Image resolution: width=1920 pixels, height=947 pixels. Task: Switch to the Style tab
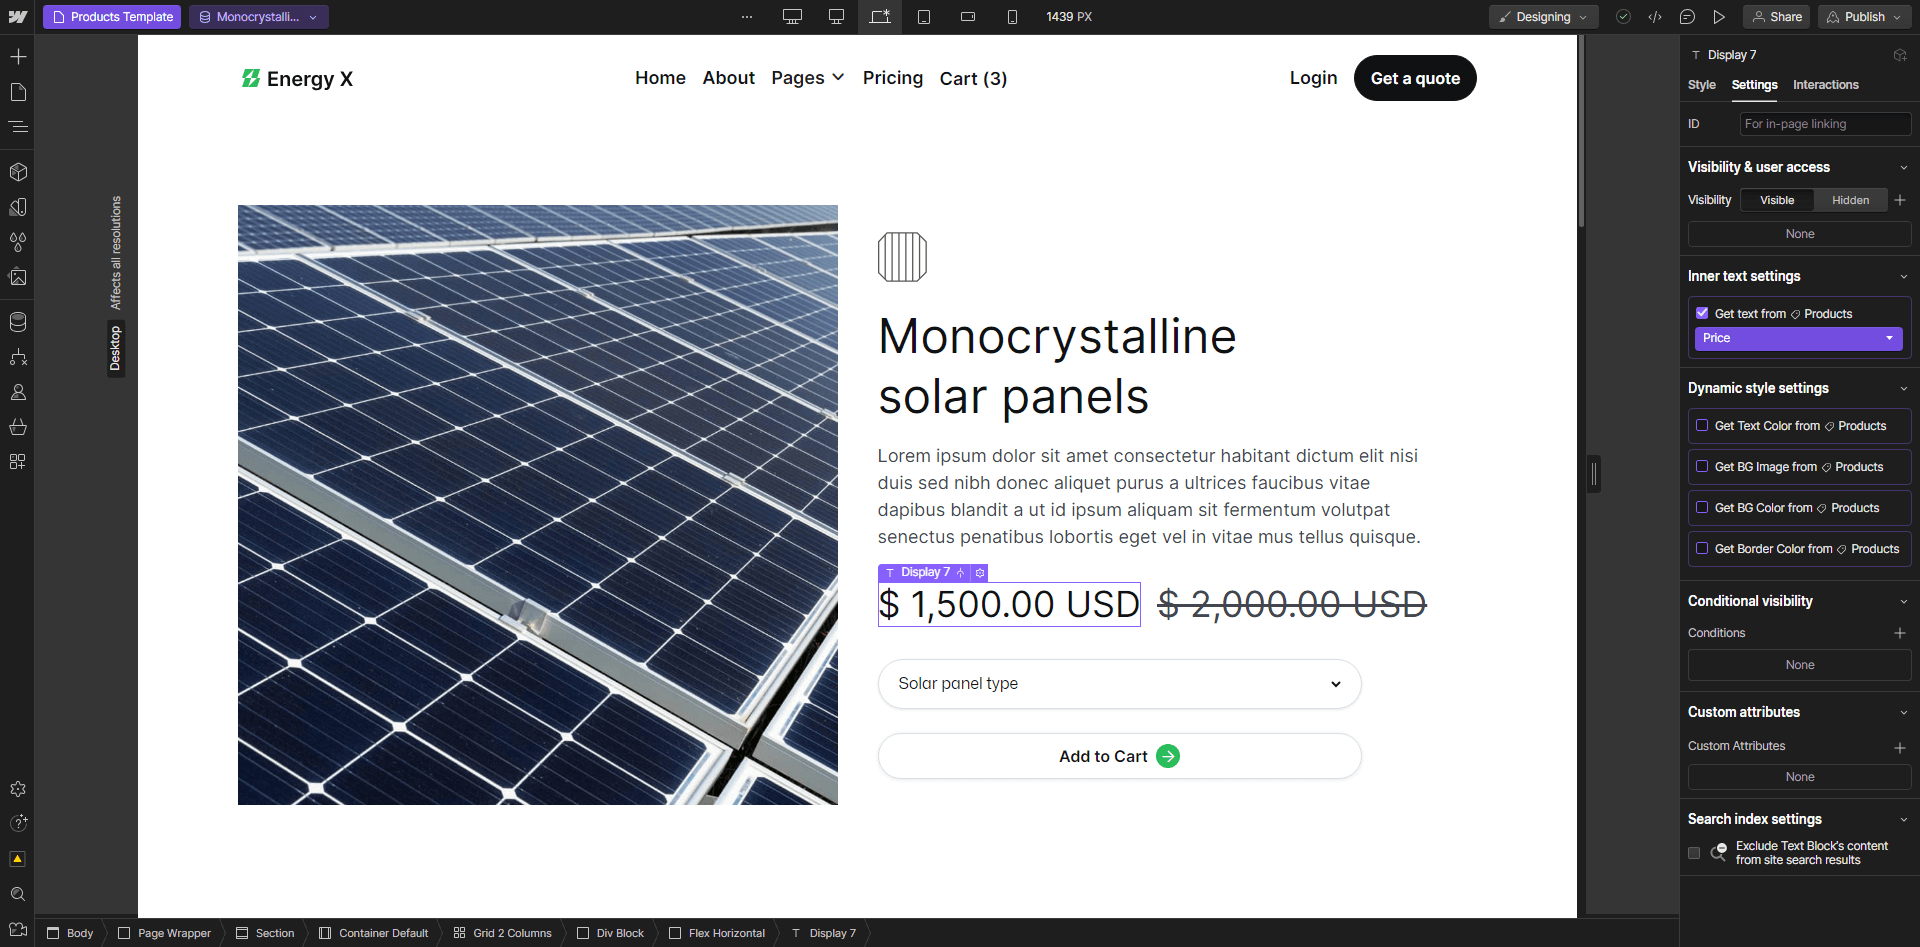[x=1702, y=85]
